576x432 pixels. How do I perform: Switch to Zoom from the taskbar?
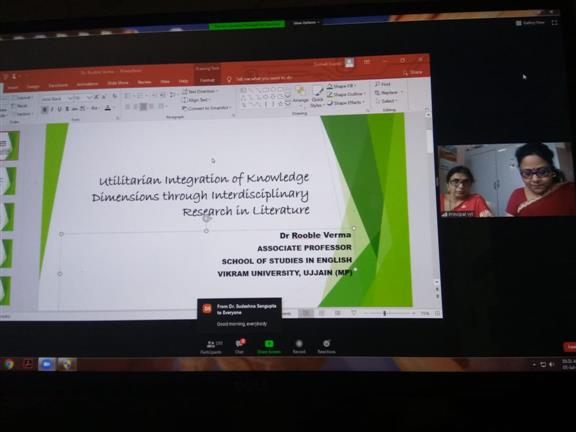tap(47, 364)
